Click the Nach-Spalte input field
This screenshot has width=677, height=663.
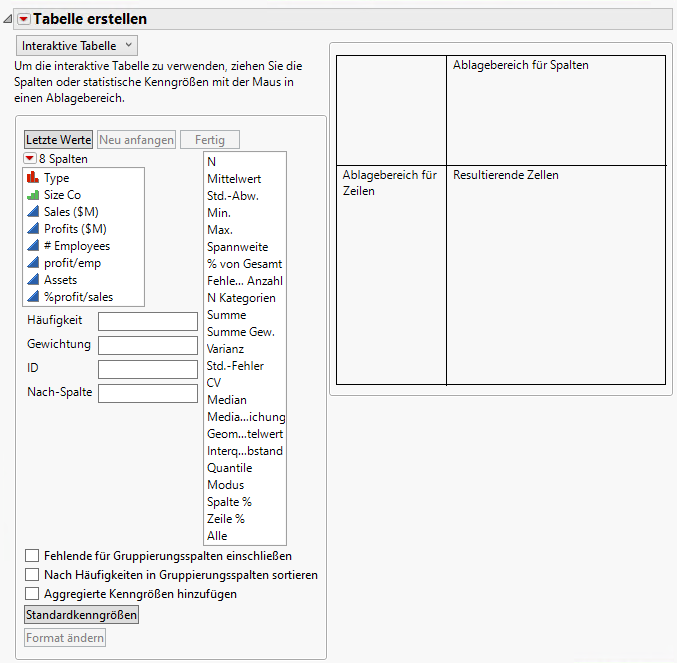(x=148, y=393)
